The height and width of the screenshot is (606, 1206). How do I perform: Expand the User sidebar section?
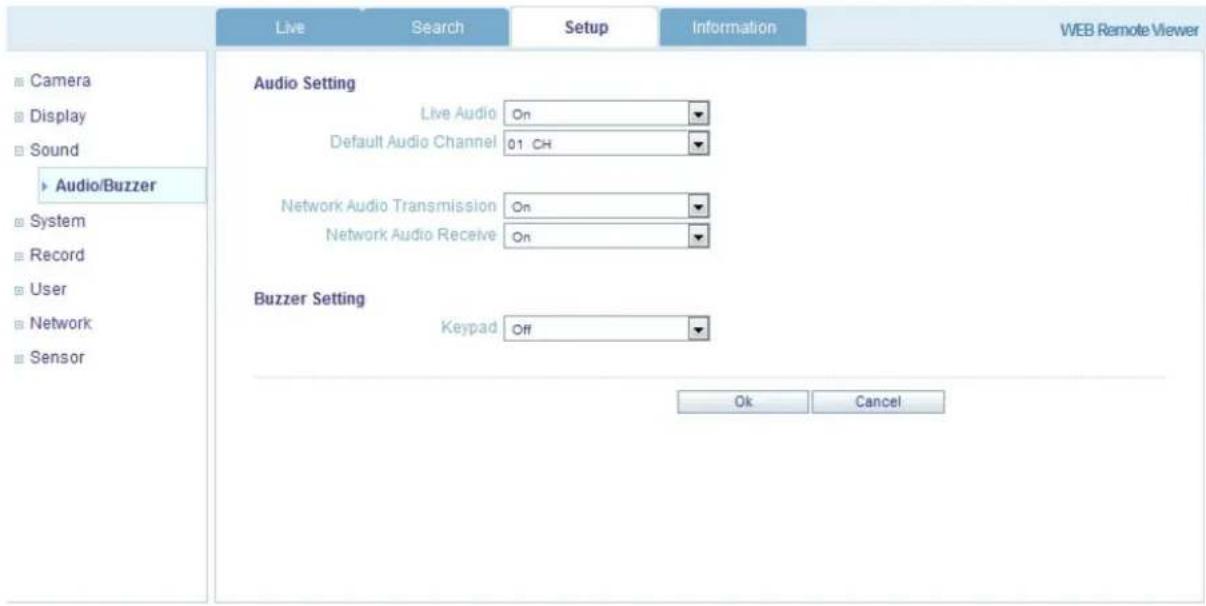pyautogui.click(x=48, y=290)
